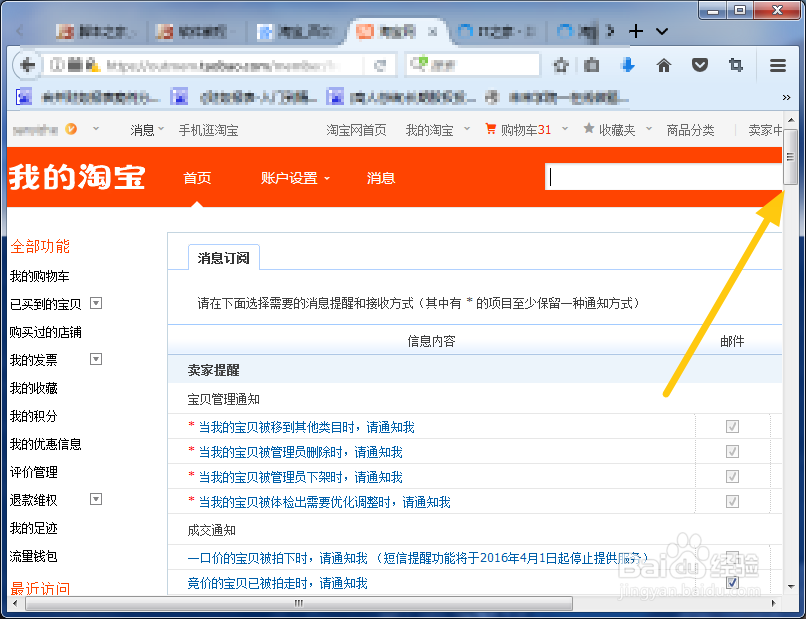Go to 淘宝网首页 link
806x619 pixels.
click(356, 130)
